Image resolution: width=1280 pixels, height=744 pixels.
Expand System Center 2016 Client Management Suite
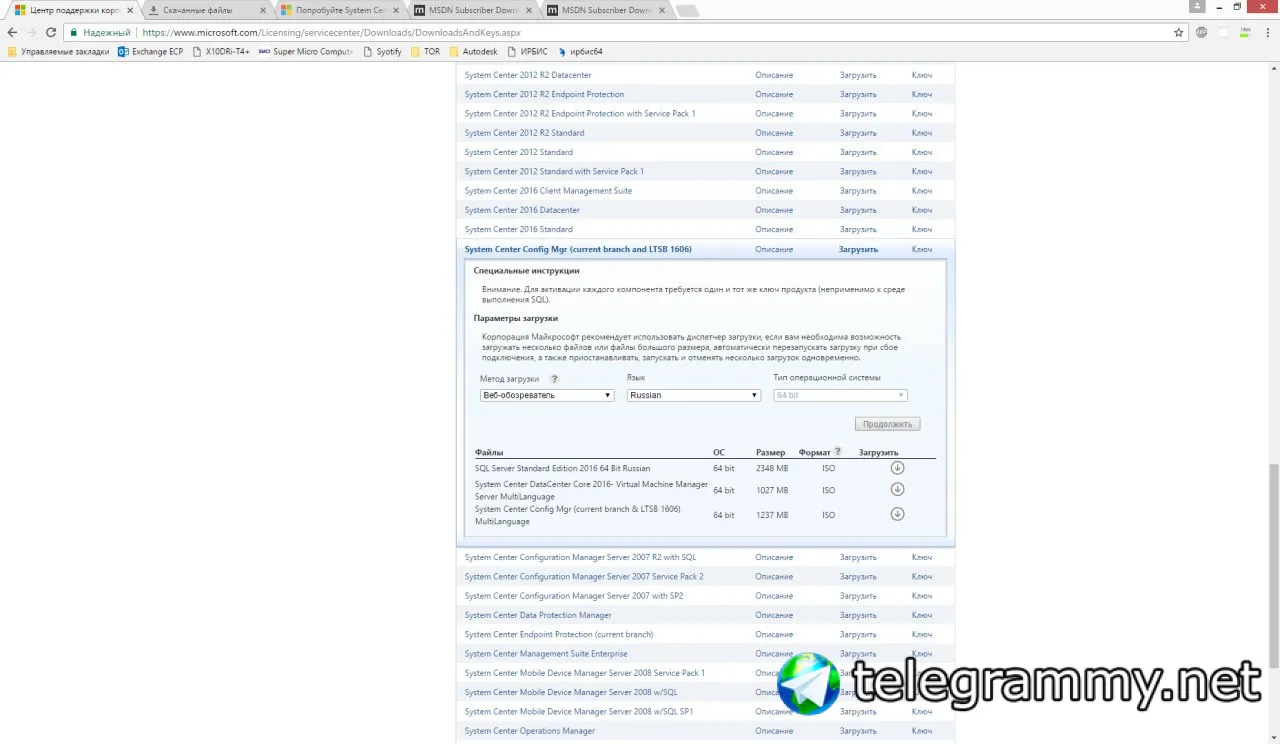[548, 190]
